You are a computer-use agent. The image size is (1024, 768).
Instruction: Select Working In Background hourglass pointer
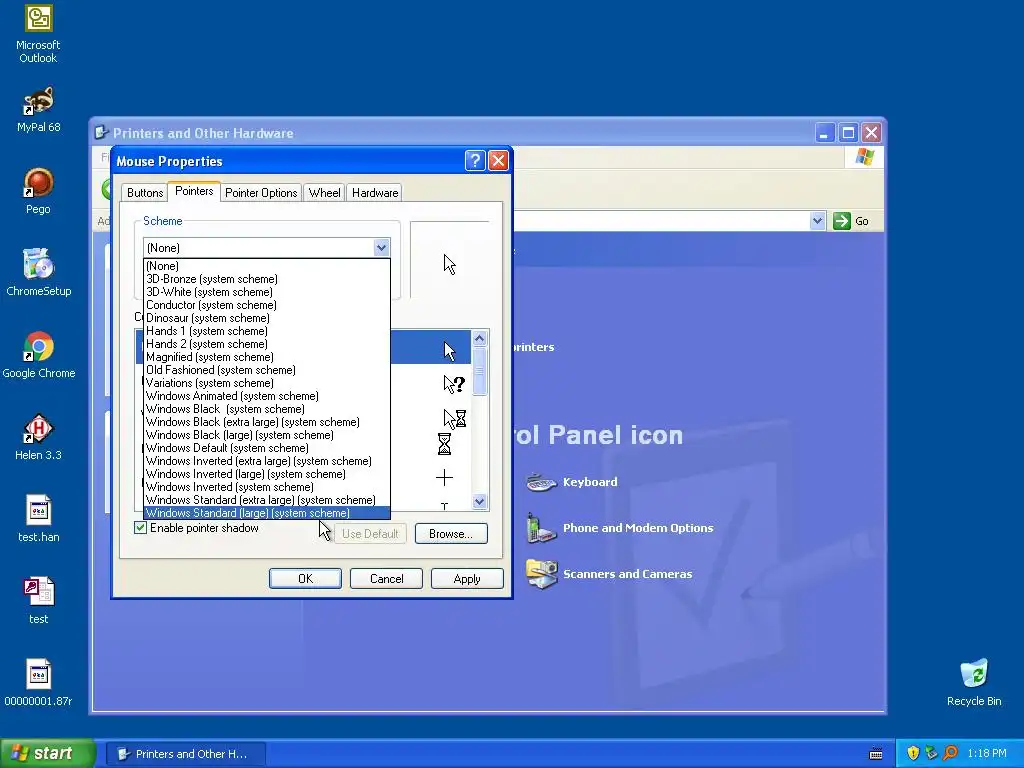click(455, 418)
